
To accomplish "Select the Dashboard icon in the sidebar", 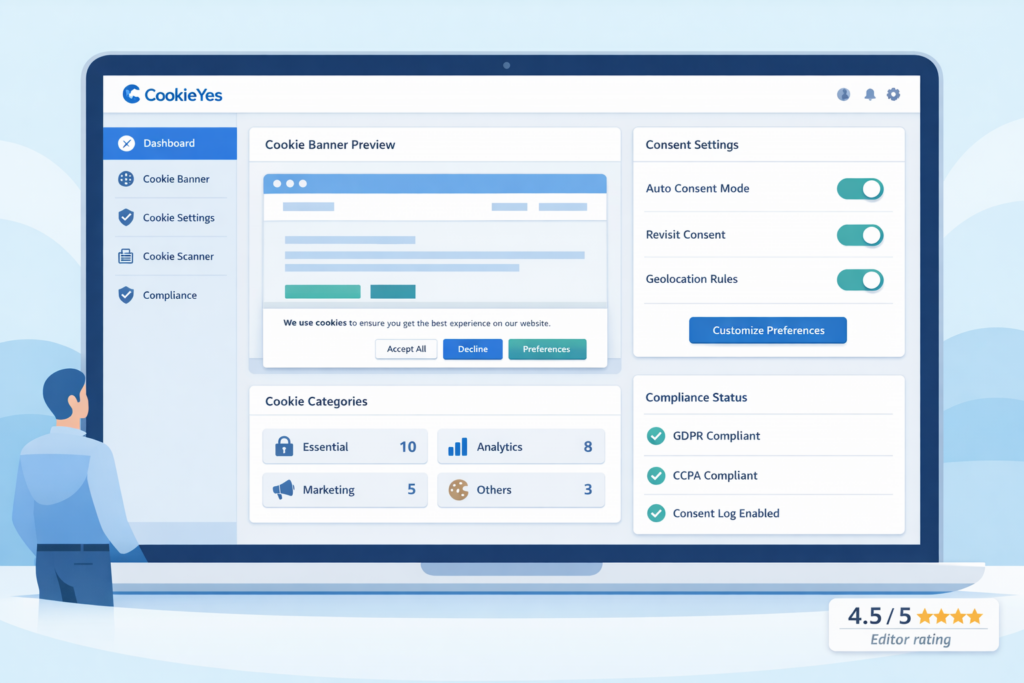I will point(126,143).
